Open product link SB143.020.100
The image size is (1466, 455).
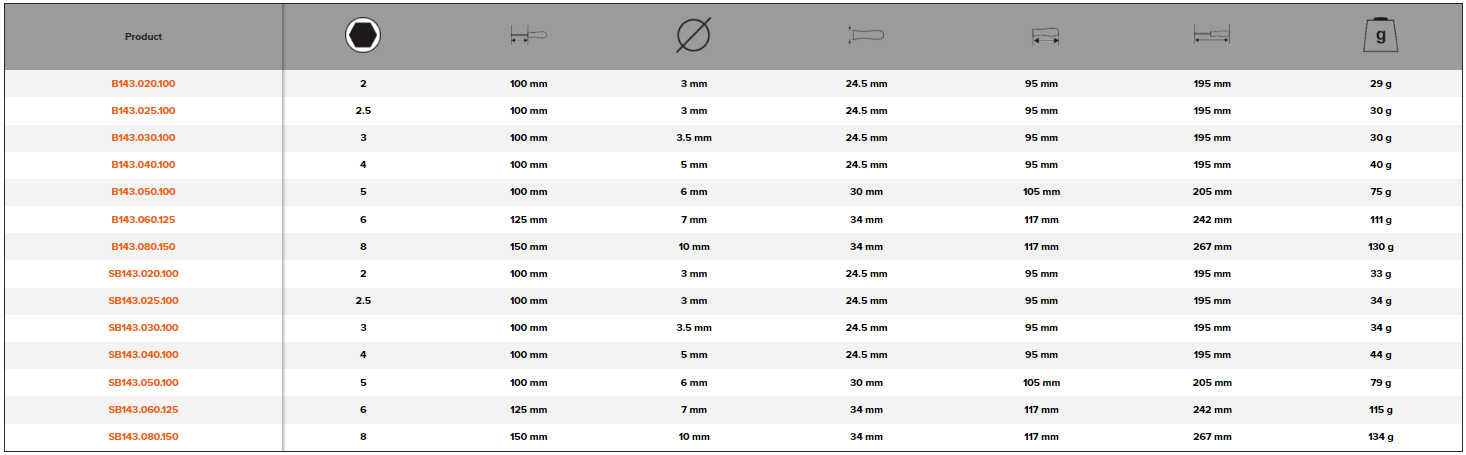(143, 274)
